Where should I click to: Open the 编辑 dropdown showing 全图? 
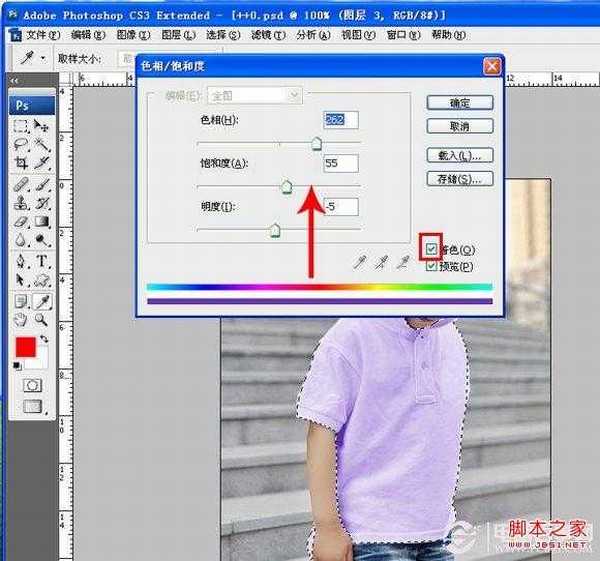(x=253, y=96)
